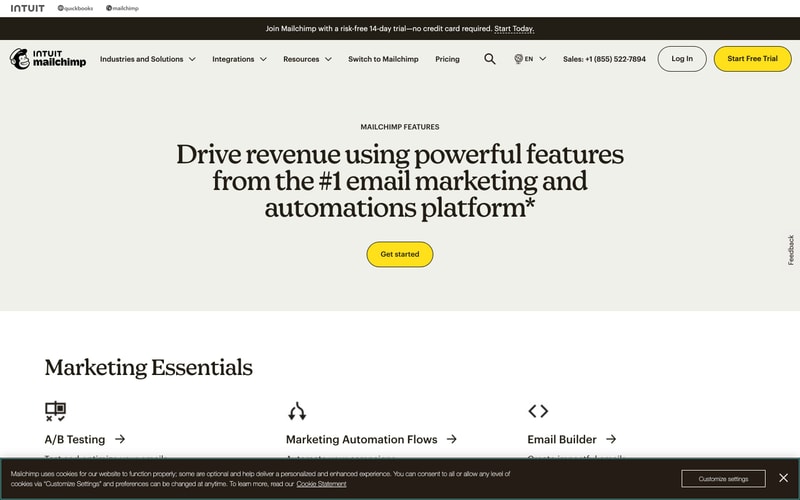Open the Email Builder feature link
The width and height of the screenshot is (800, 500).
(562, 439)
